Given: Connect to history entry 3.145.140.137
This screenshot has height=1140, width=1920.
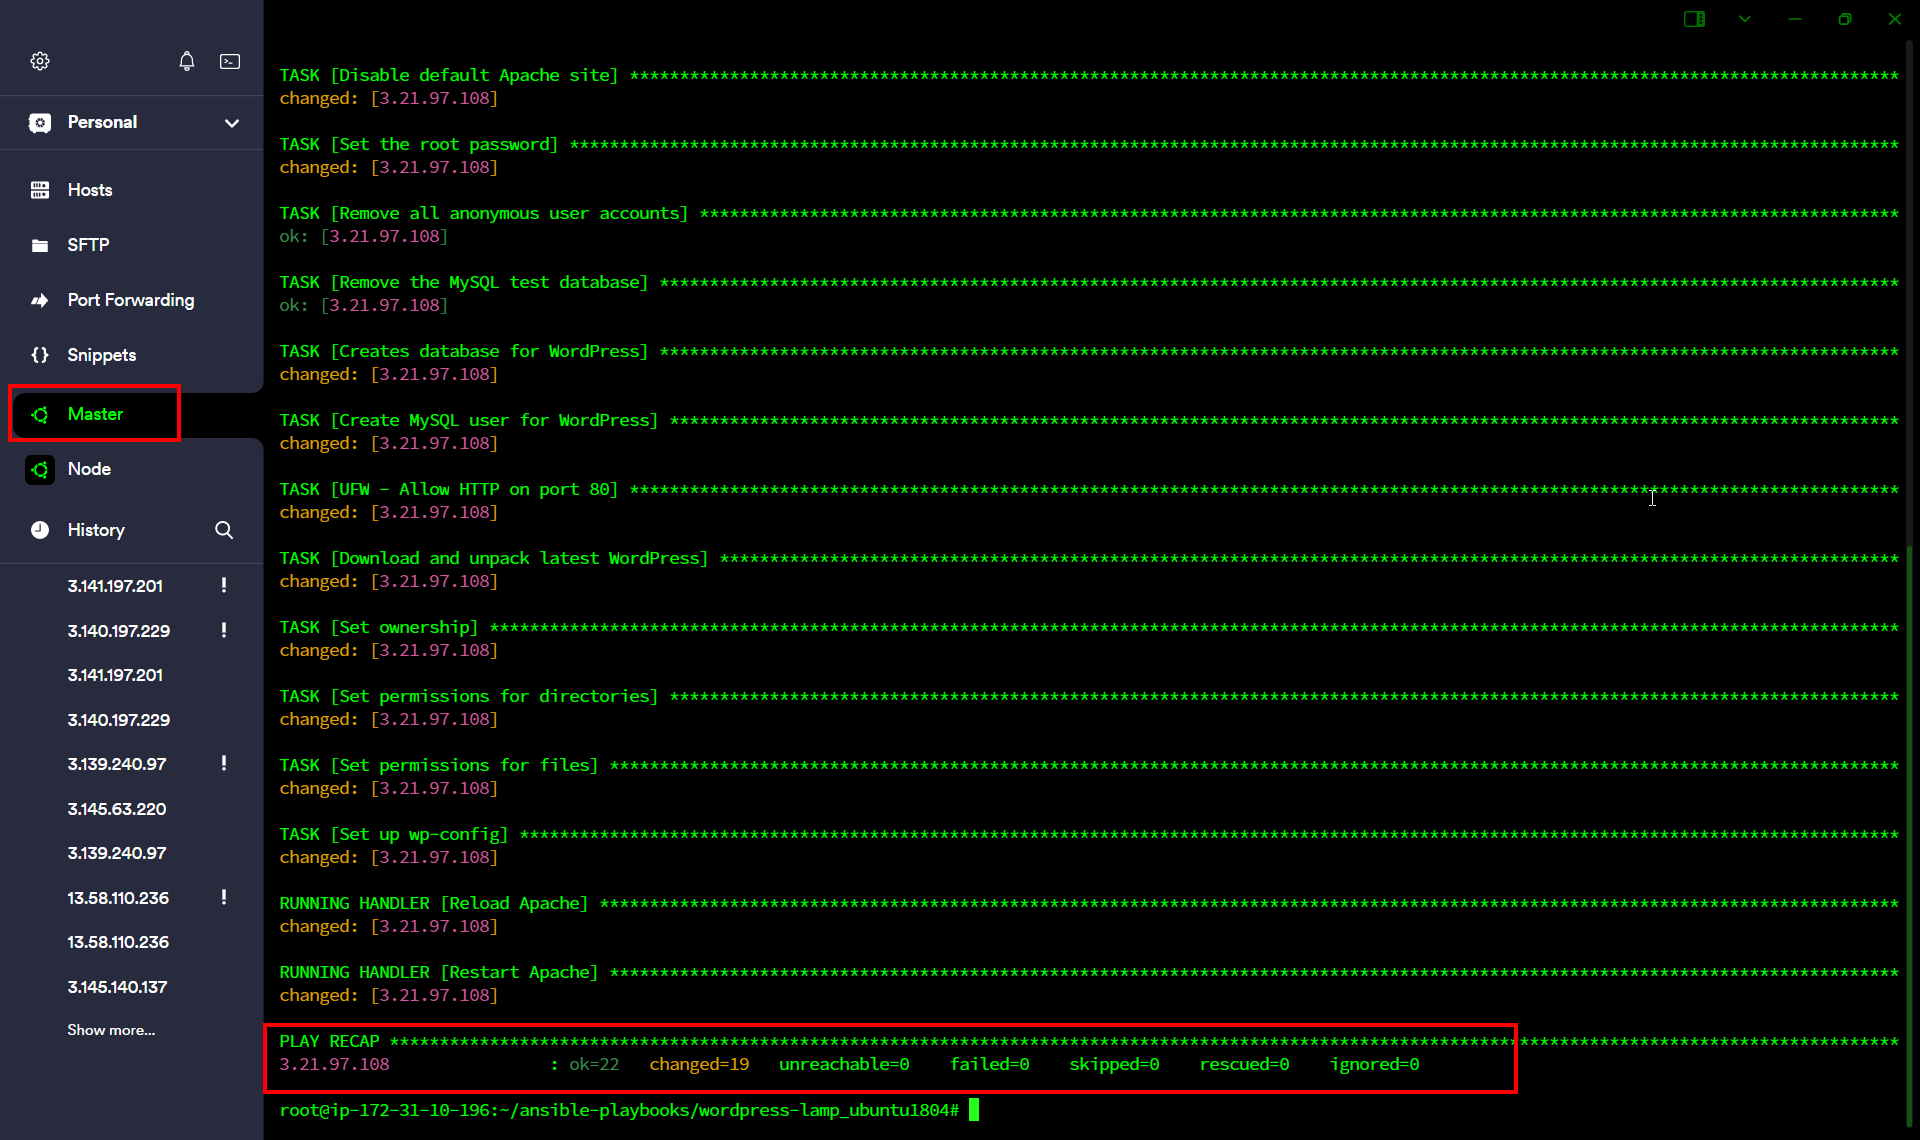Looking at the screenshot, I should 117,987.
